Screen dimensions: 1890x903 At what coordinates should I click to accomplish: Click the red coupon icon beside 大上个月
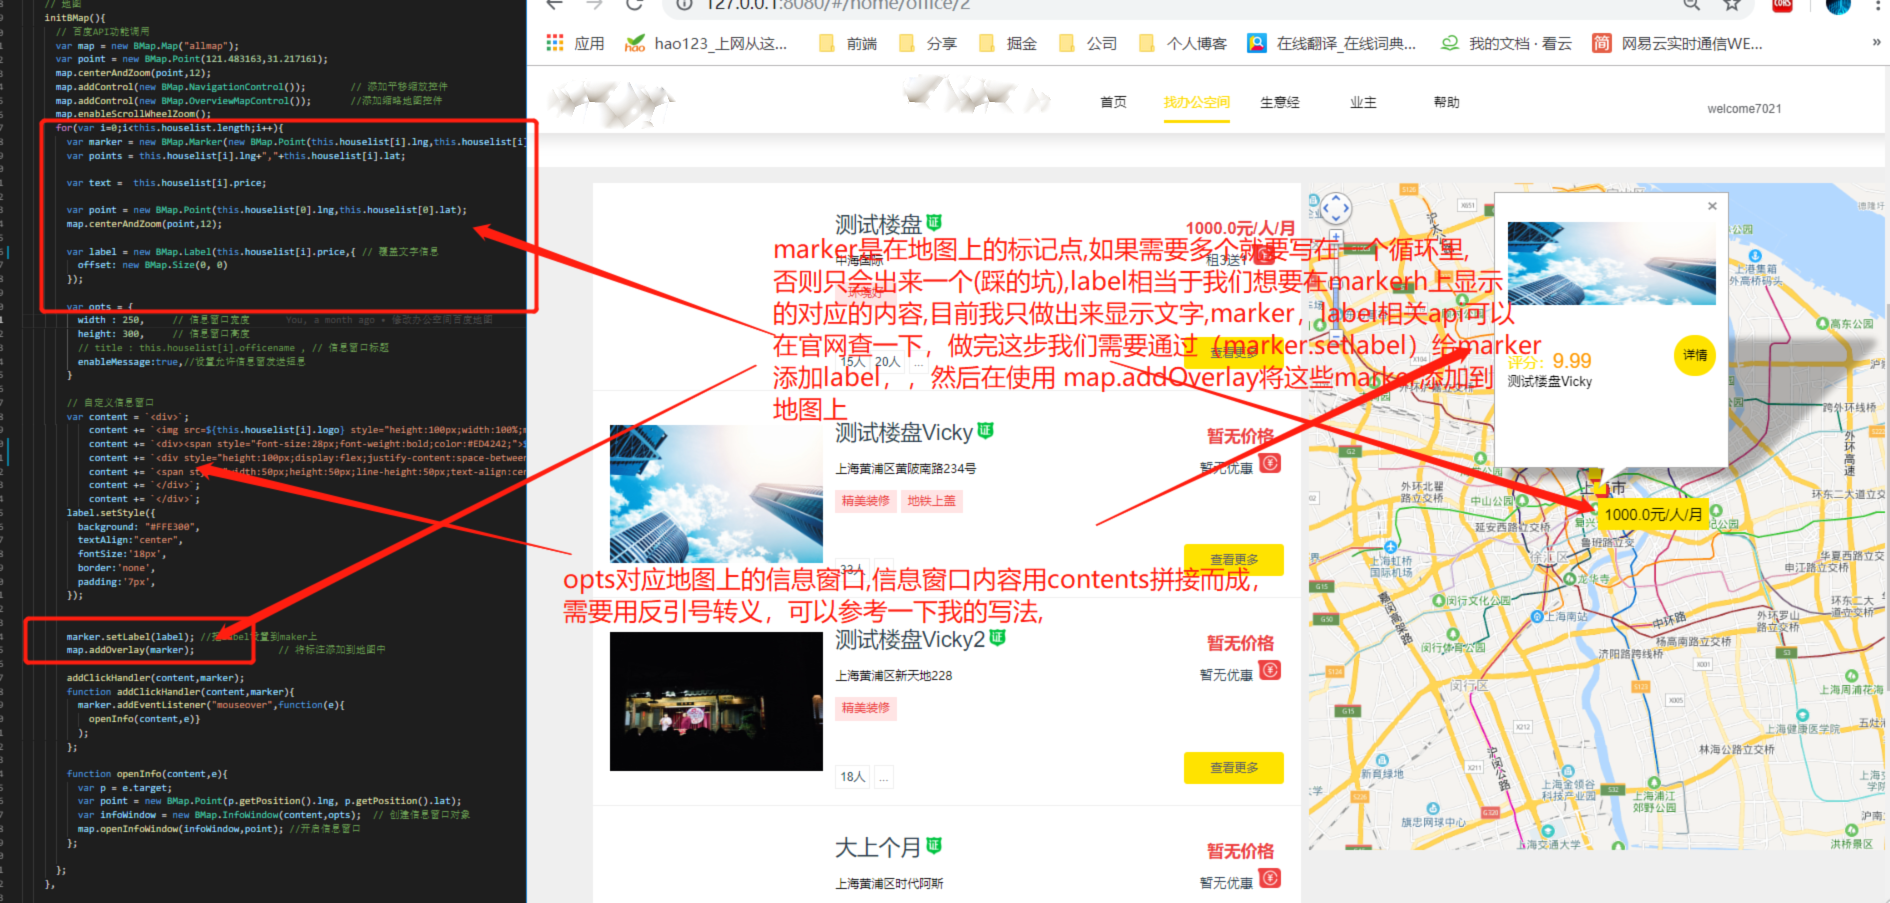tap(1270, 878)
